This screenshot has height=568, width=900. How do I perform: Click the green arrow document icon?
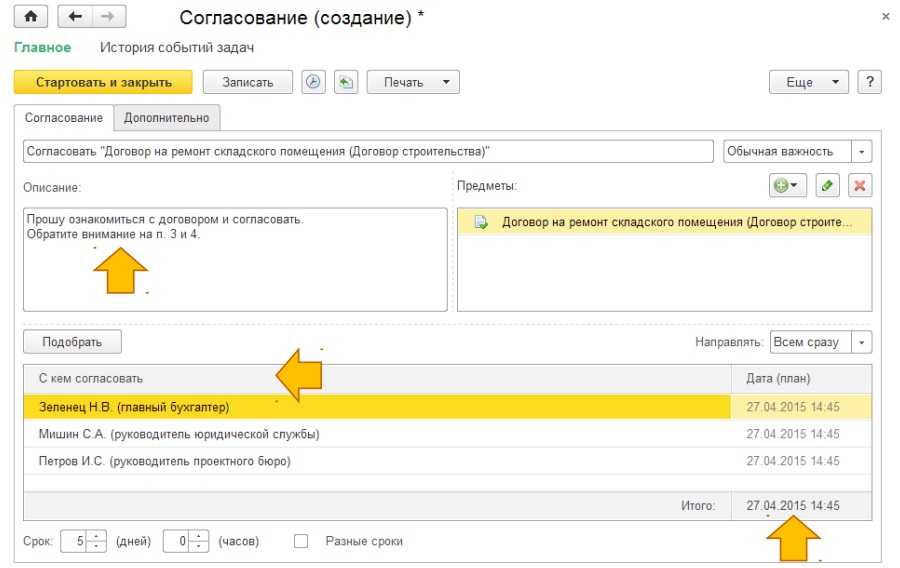point(345,82)
